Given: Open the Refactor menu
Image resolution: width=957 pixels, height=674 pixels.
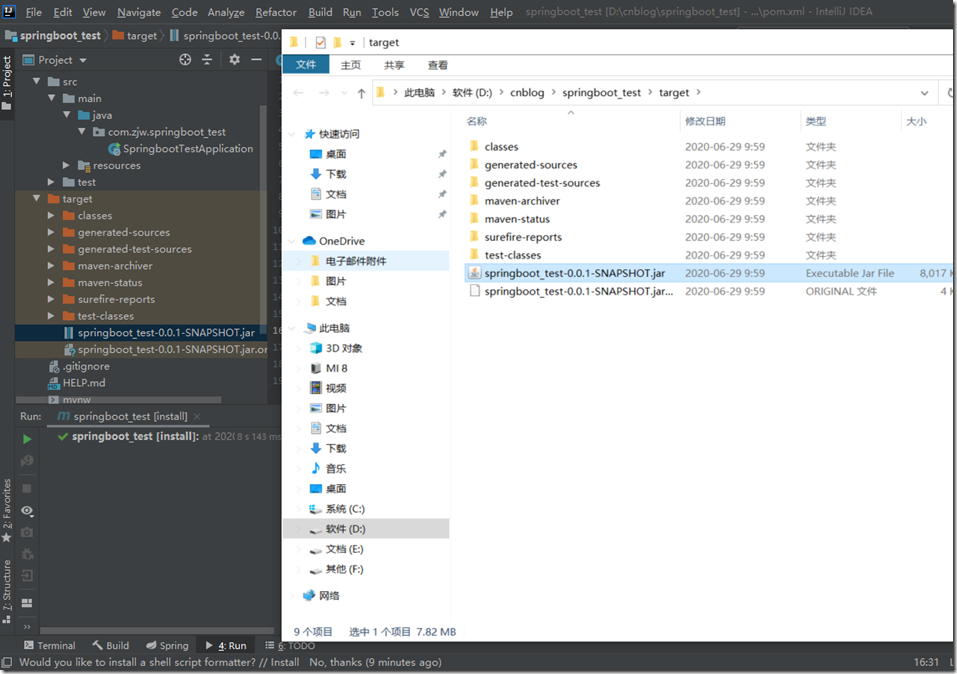Looking at the screenshot, I should click(x=275, y=12).
